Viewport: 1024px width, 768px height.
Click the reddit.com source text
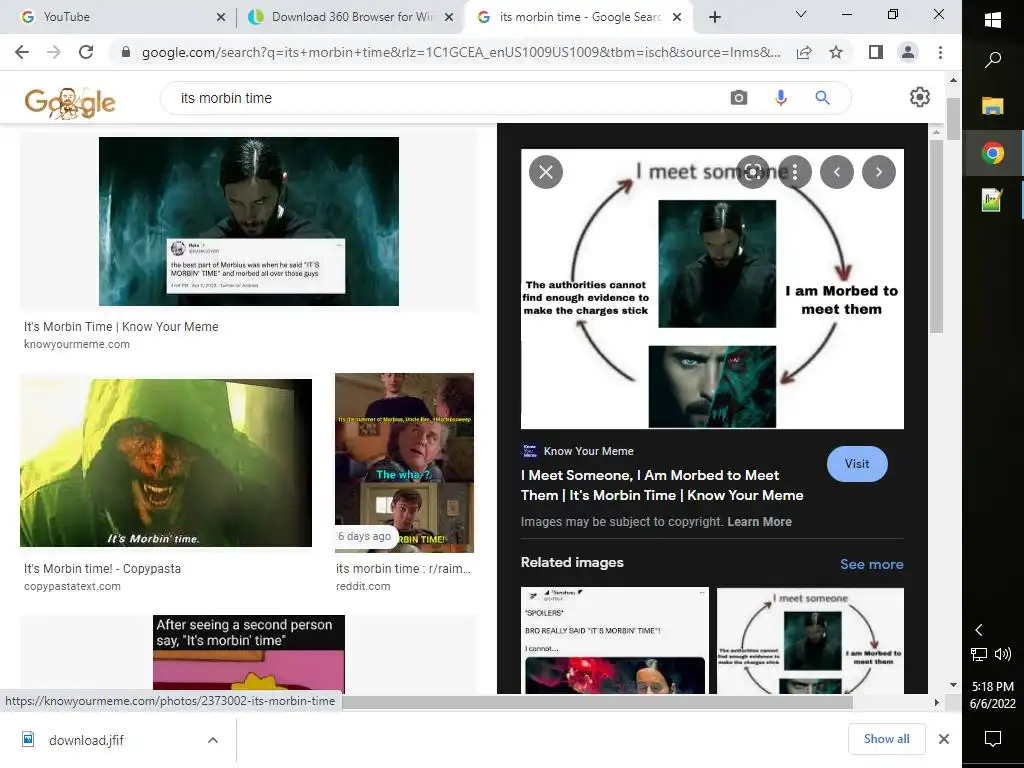[x=363, y=586]
